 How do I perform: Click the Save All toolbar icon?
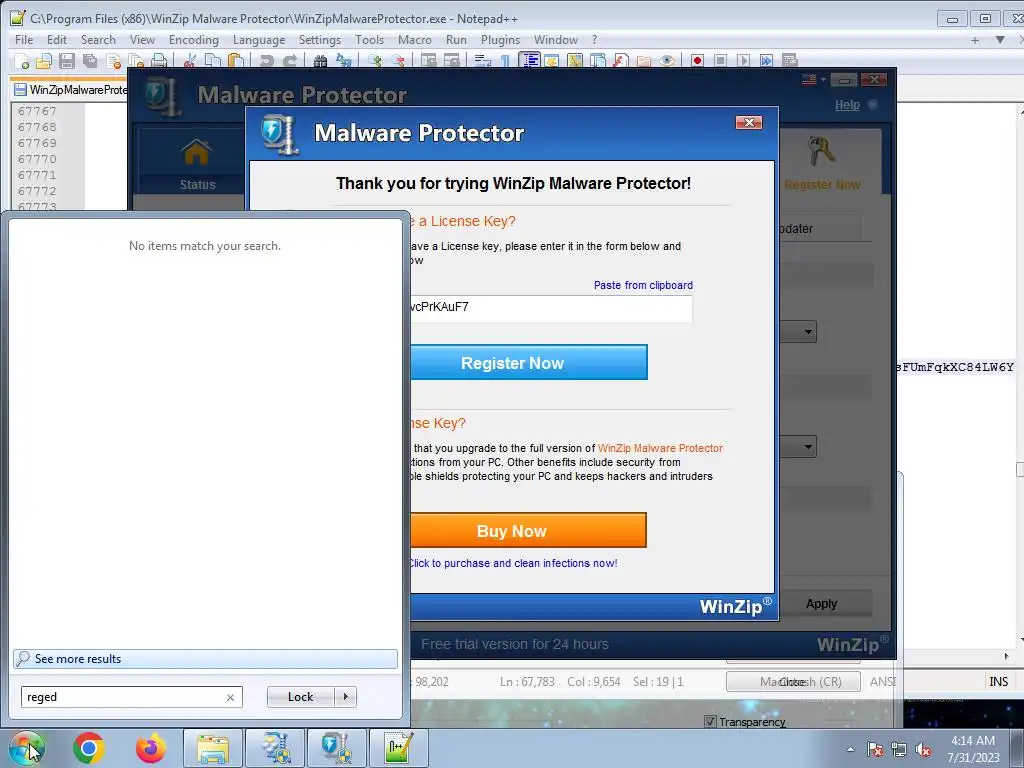point(89,61)
